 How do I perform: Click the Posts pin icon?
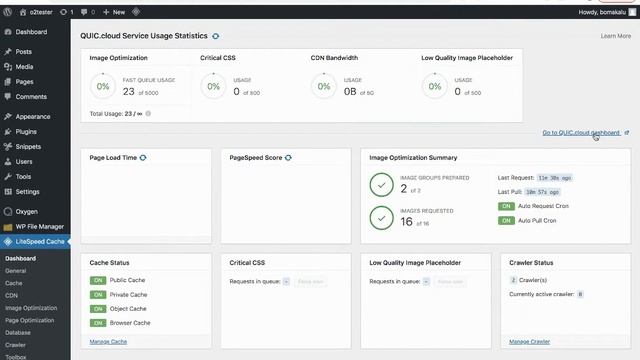click(x=8, y=52)
